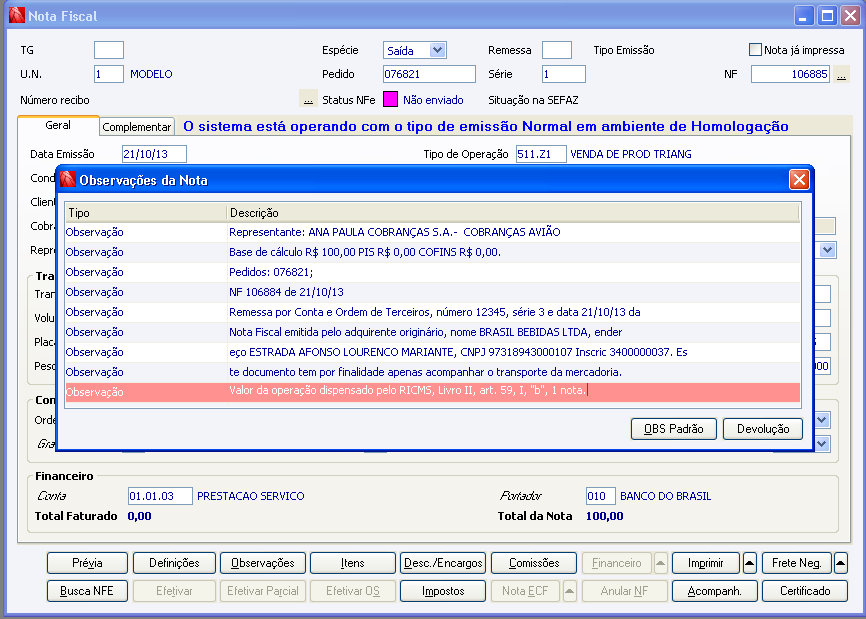Click the Observações button
Image resolution: width=866 pixels, height=619 pixels.
click(x=263, y=563)
